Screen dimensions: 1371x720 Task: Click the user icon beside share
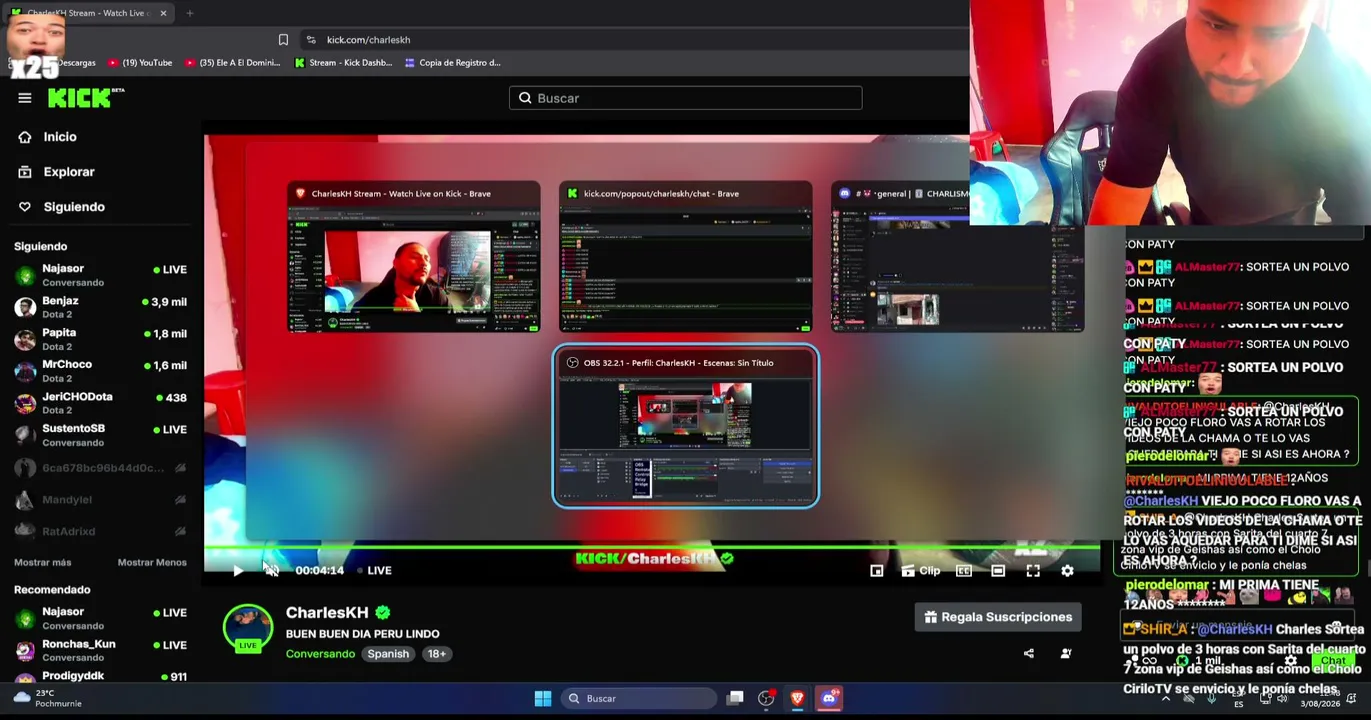click(1066, 654)
